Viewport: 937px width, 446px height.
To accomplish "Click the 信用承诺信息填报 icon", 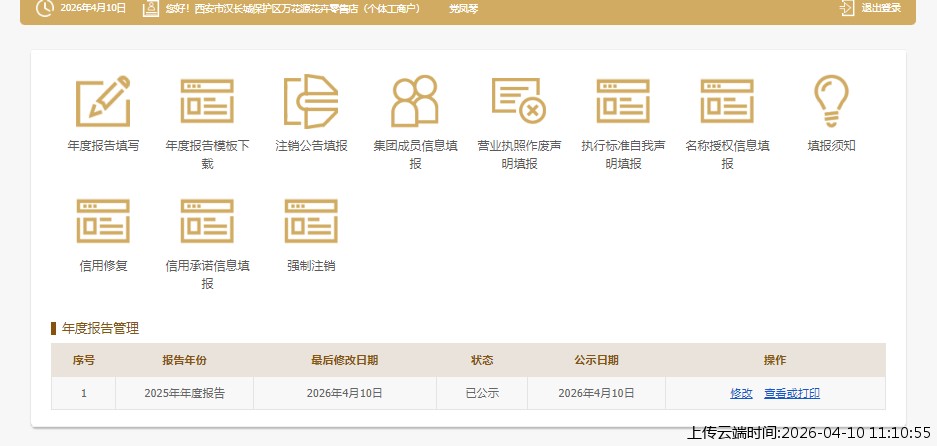I will point(207,221).
